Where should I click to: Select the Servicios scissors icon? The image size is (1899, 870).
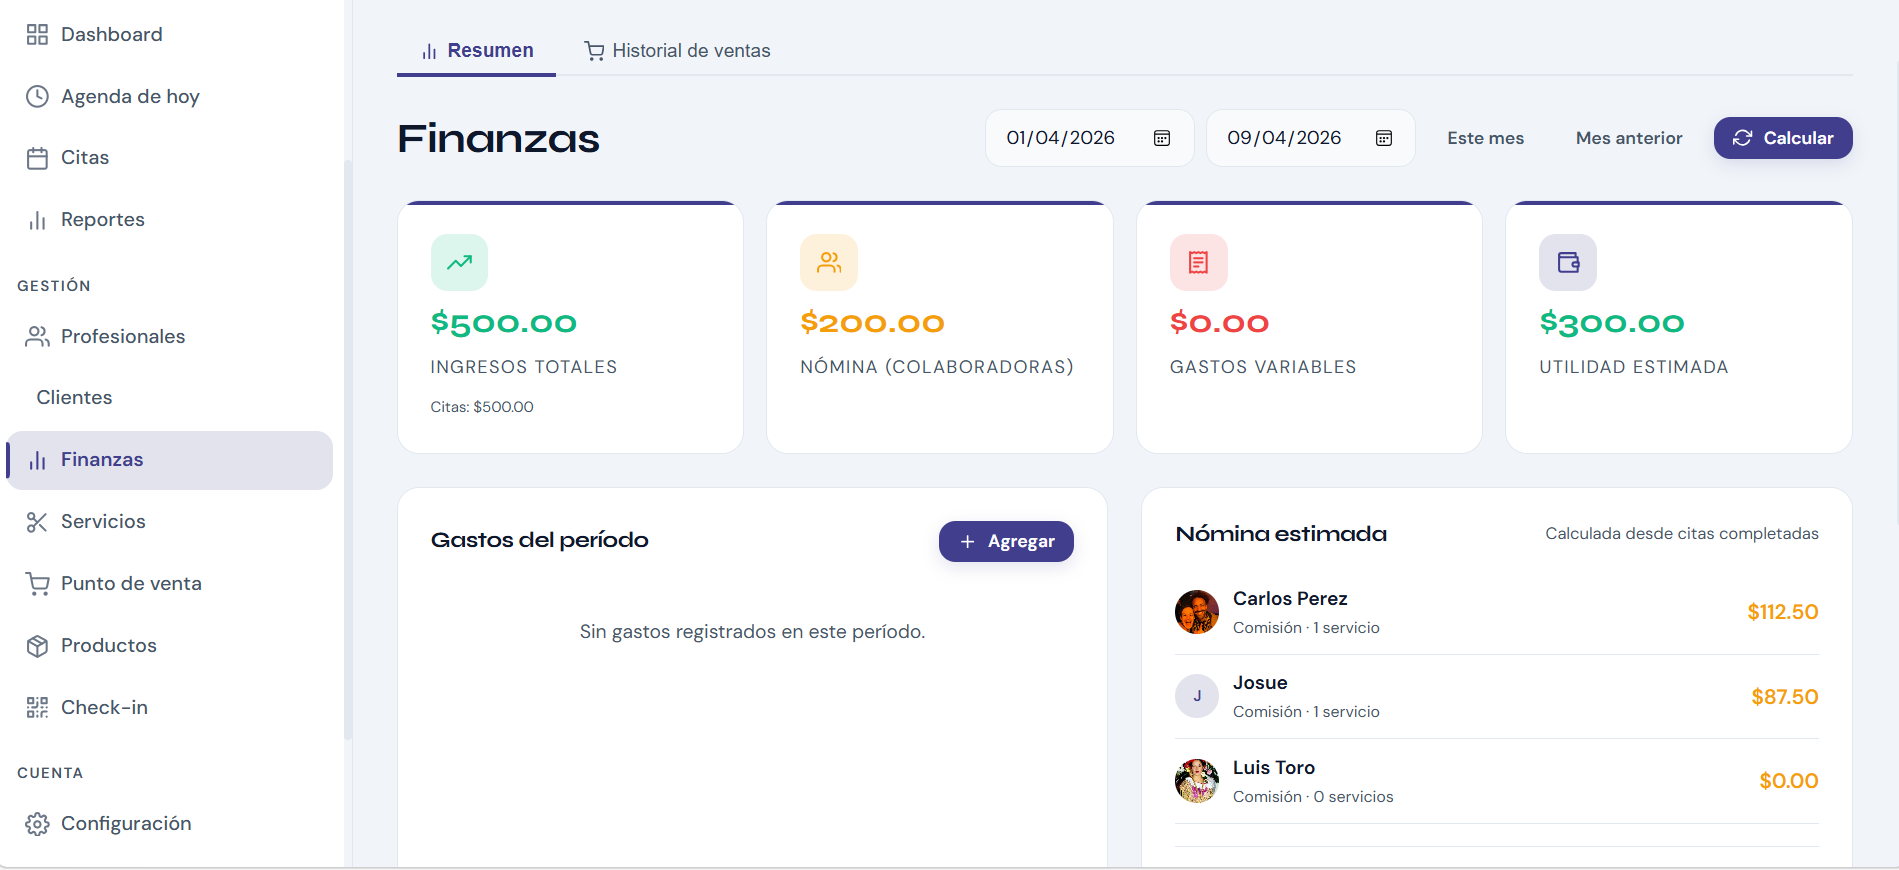(37, 521)
